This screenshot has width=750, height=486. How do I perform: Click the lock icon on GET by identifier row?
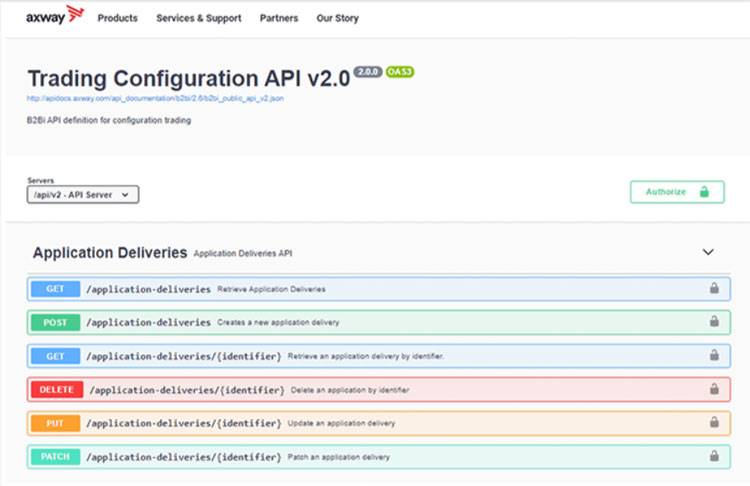[714, 355]
